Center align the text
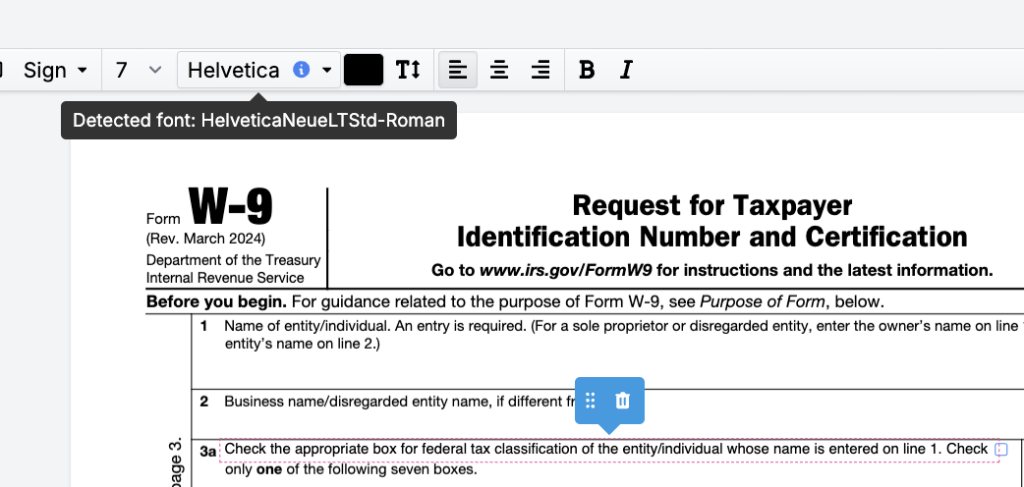Screen dimensions: 1024x487 coord(499,70)
